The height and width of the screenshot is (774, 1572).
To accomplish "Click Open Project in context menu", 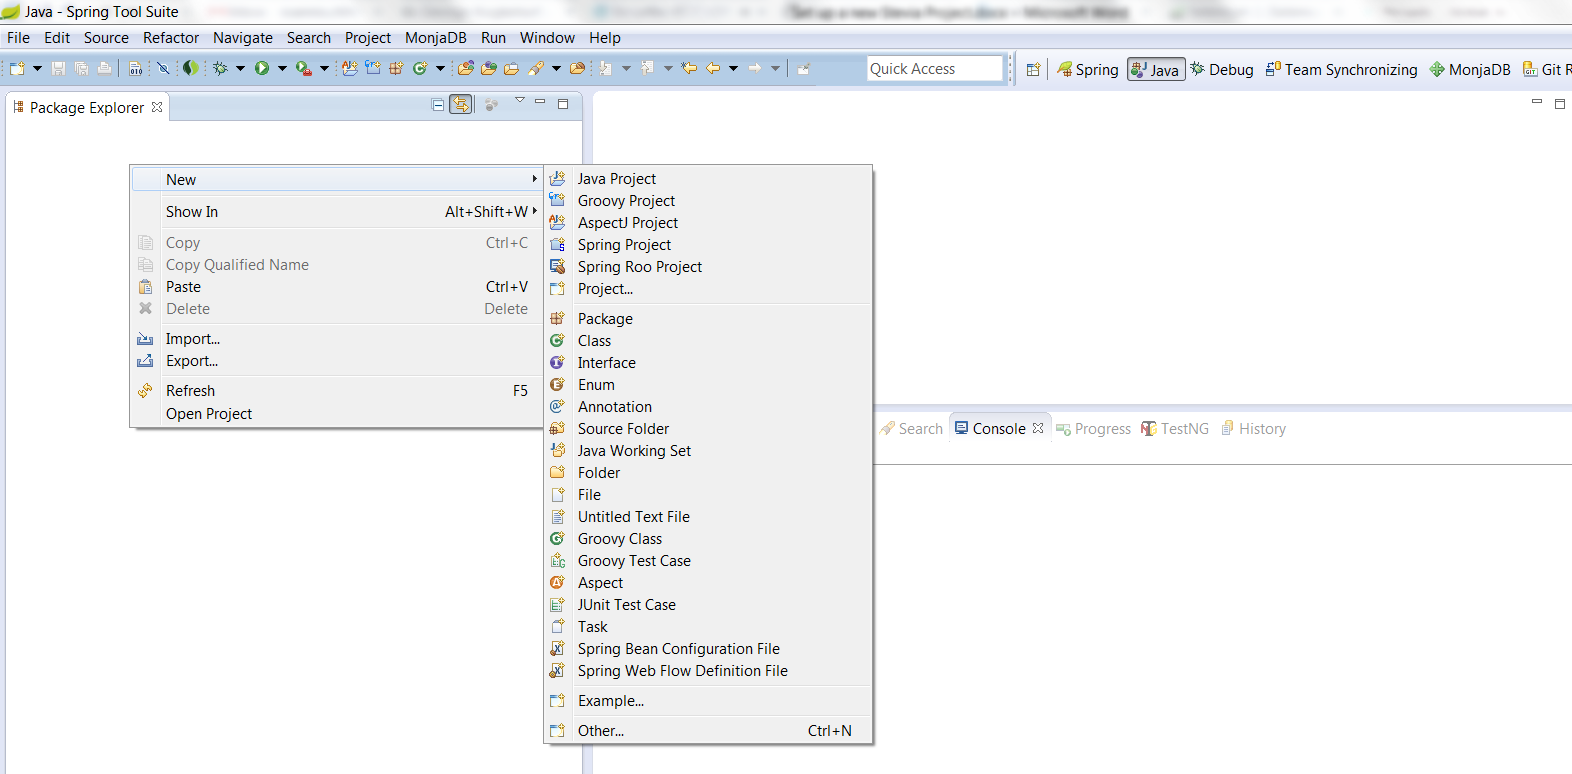I will 336,413.
